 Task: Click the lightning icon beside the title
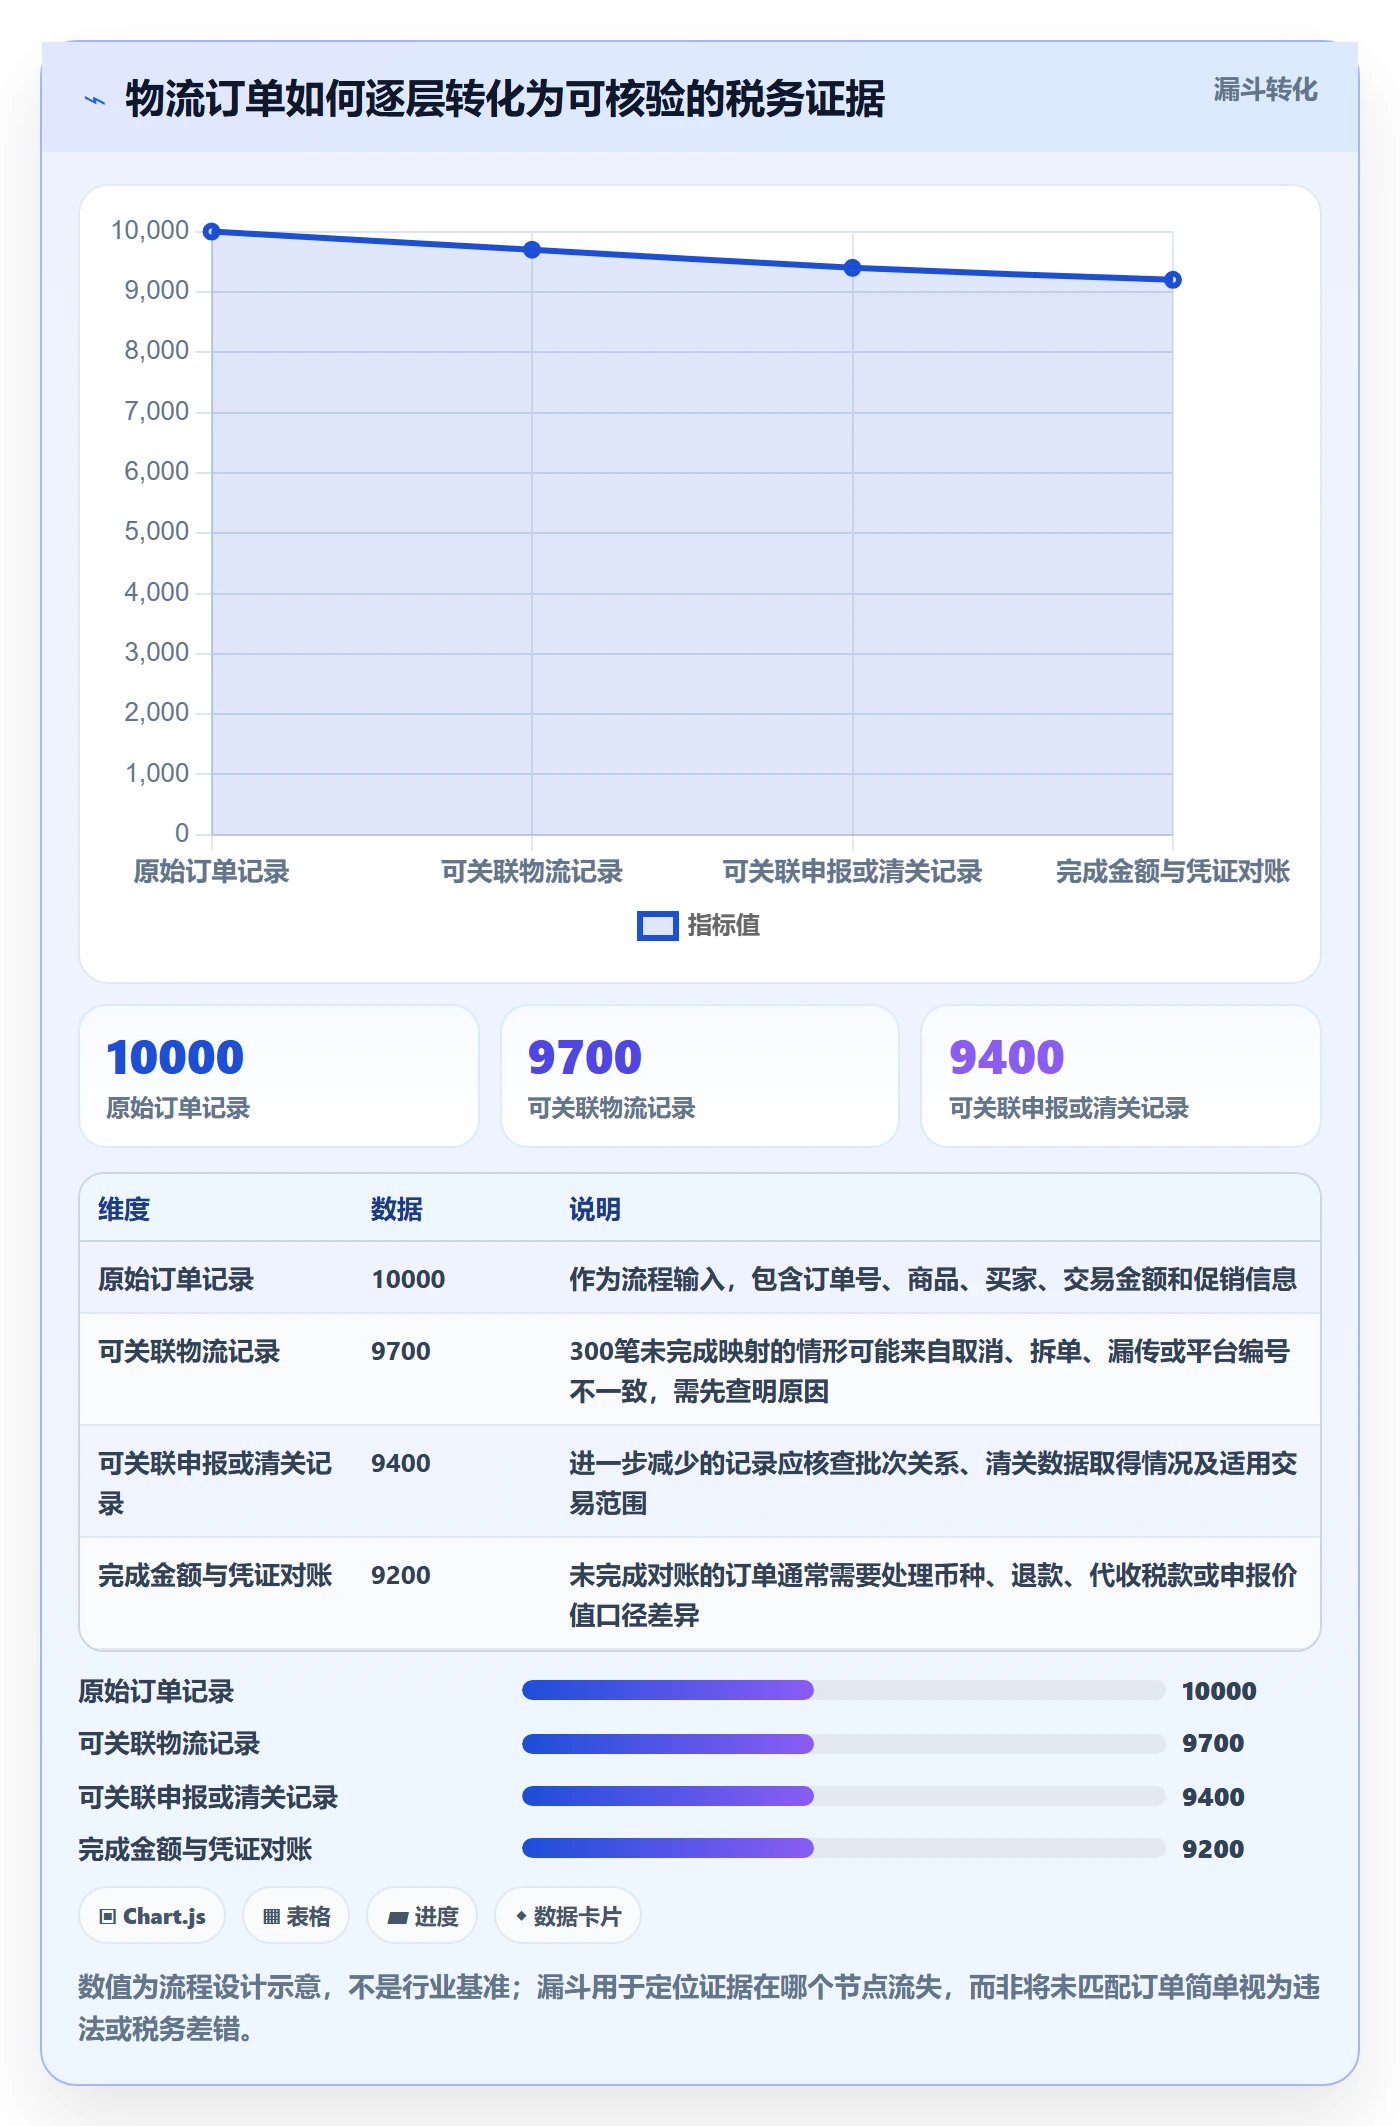(95, 100)
